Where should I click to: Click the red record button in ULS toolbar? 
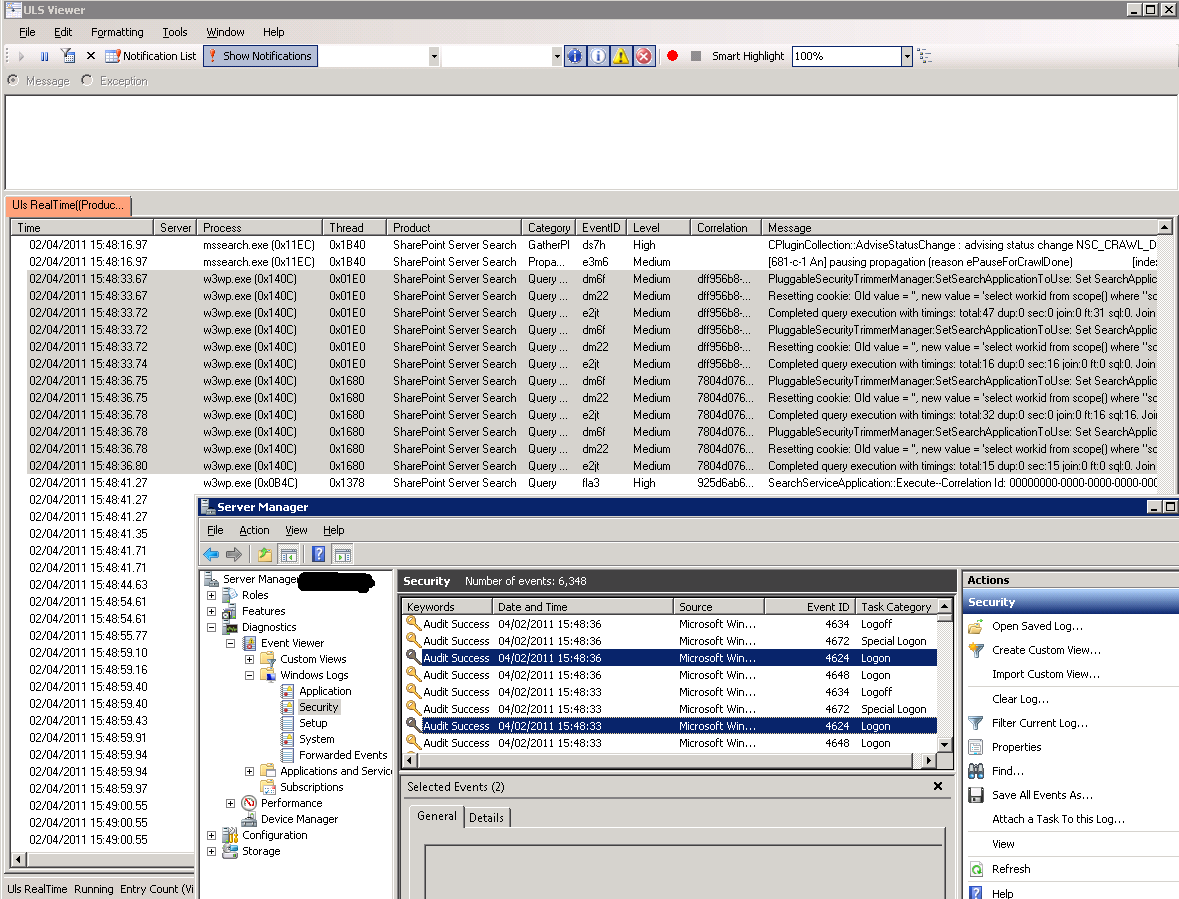click(x=672, y=56)
